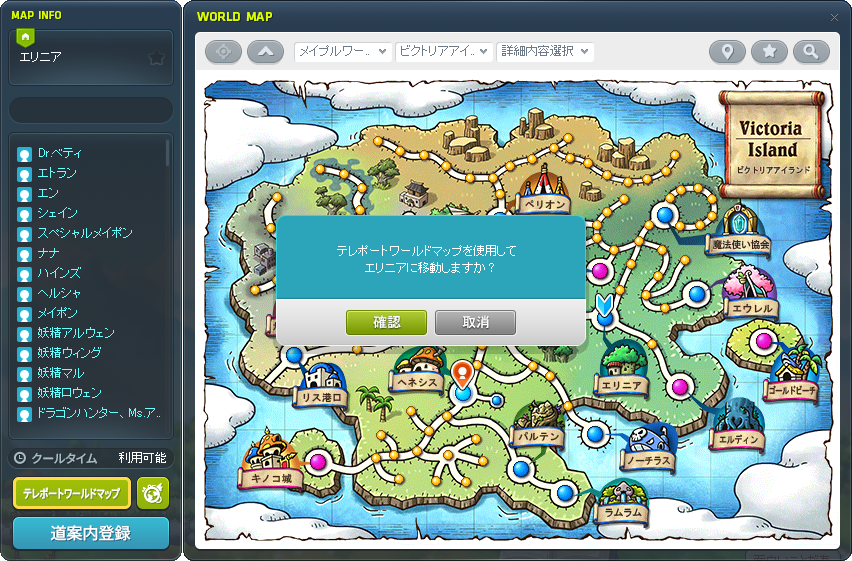This screenshot has height=561, width=852.
Task: Click the magenta node next to キノコ城
Action: point(318,462)
